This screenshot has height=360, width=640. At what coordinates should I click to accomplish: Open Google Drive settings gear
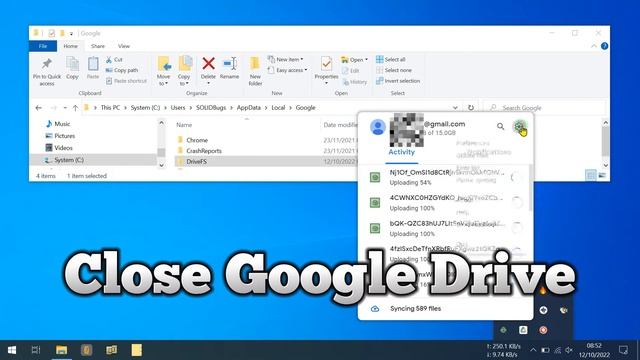(x=519, y=127)
